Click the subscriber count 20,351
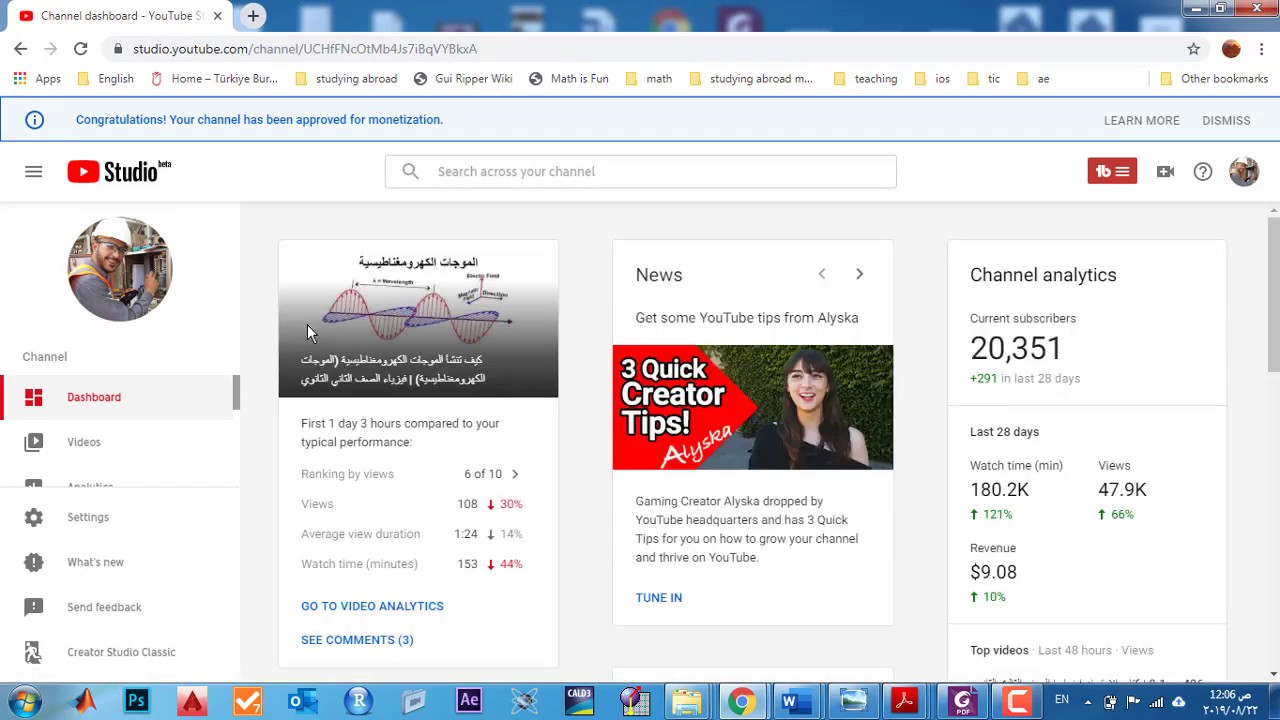Viewport: 1280px width, 720px height. click(x=1015, y=348)
